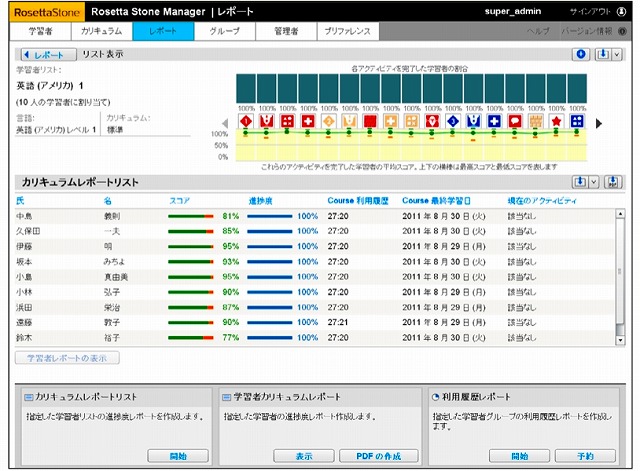Select the solid red square activity icon
The image size is (640, 471).
click(370, 121)
